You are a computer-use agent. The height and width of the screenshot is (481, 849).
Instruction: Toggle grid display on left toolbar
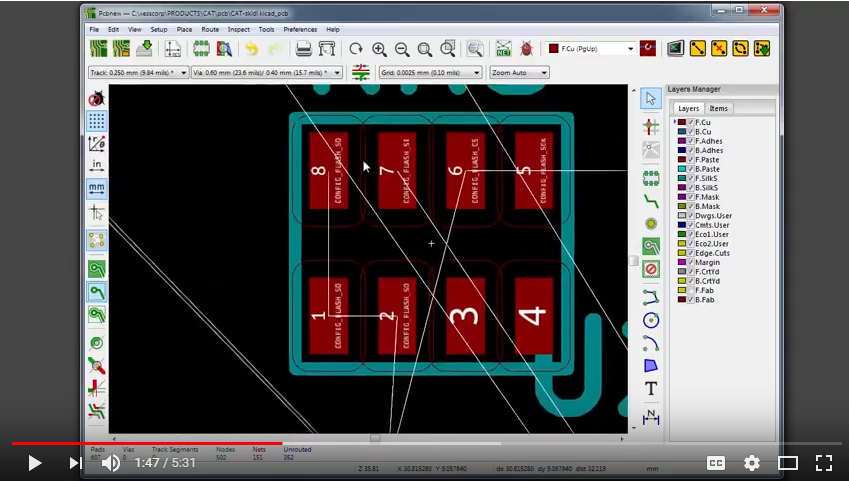[97, 121]
